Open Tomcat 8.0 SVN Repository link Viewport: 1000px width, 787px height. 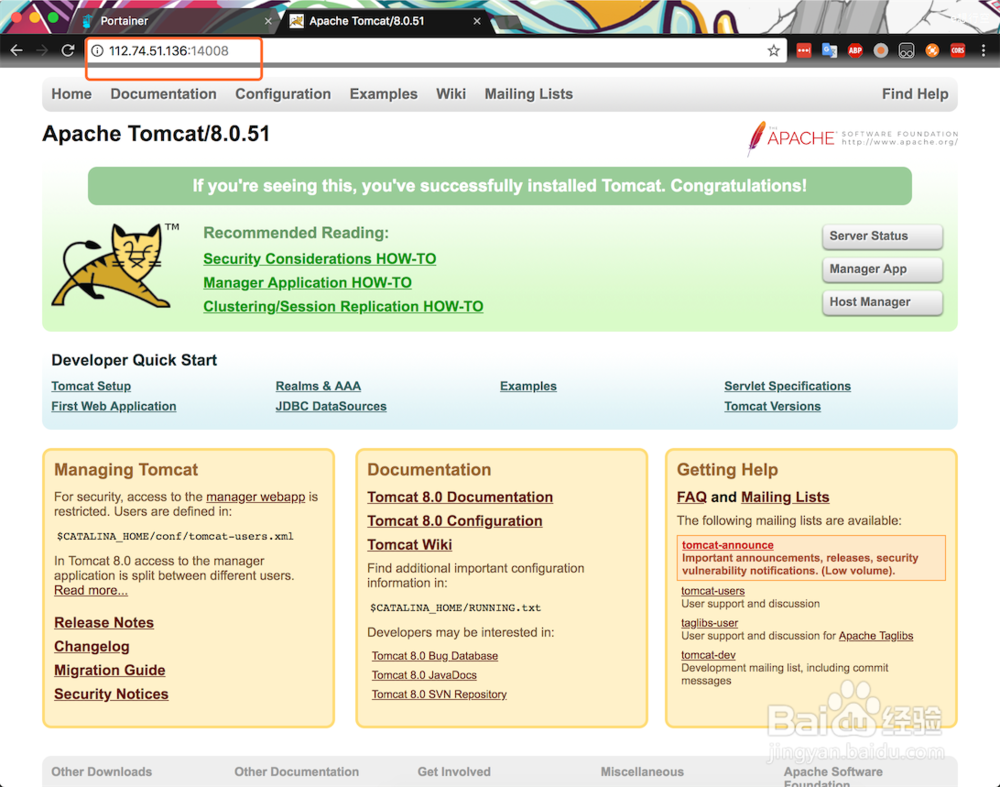[x=439, y=694]
